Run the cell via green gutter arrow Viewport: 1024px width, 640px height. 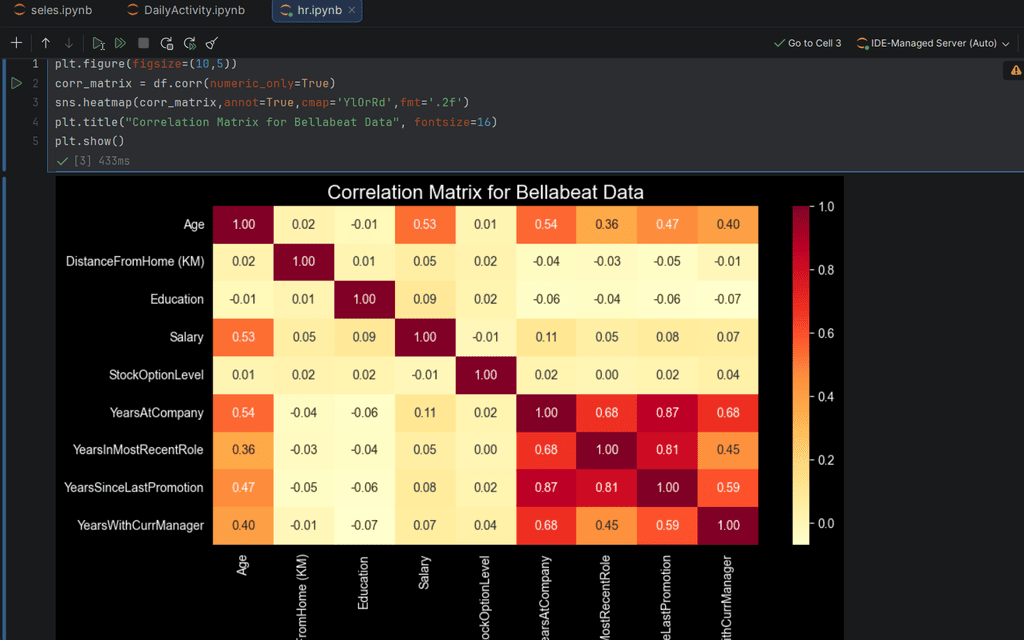pyautogui.click(x=16, y=83)
